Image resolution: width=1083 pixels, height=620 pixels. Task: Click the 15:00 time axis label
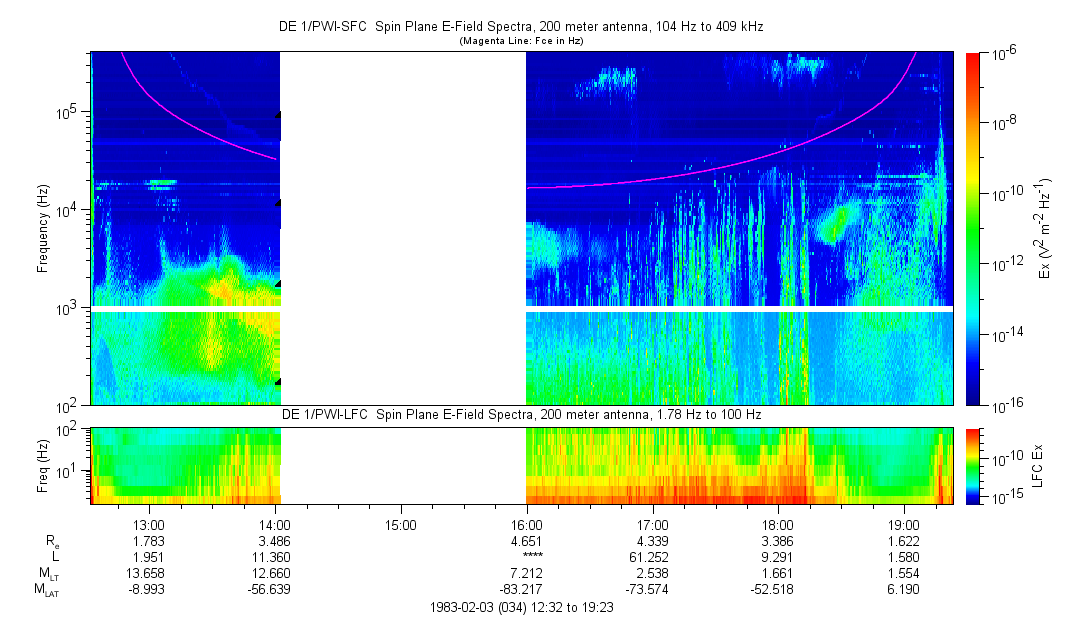pyautogui.click(x=400, y=523)
